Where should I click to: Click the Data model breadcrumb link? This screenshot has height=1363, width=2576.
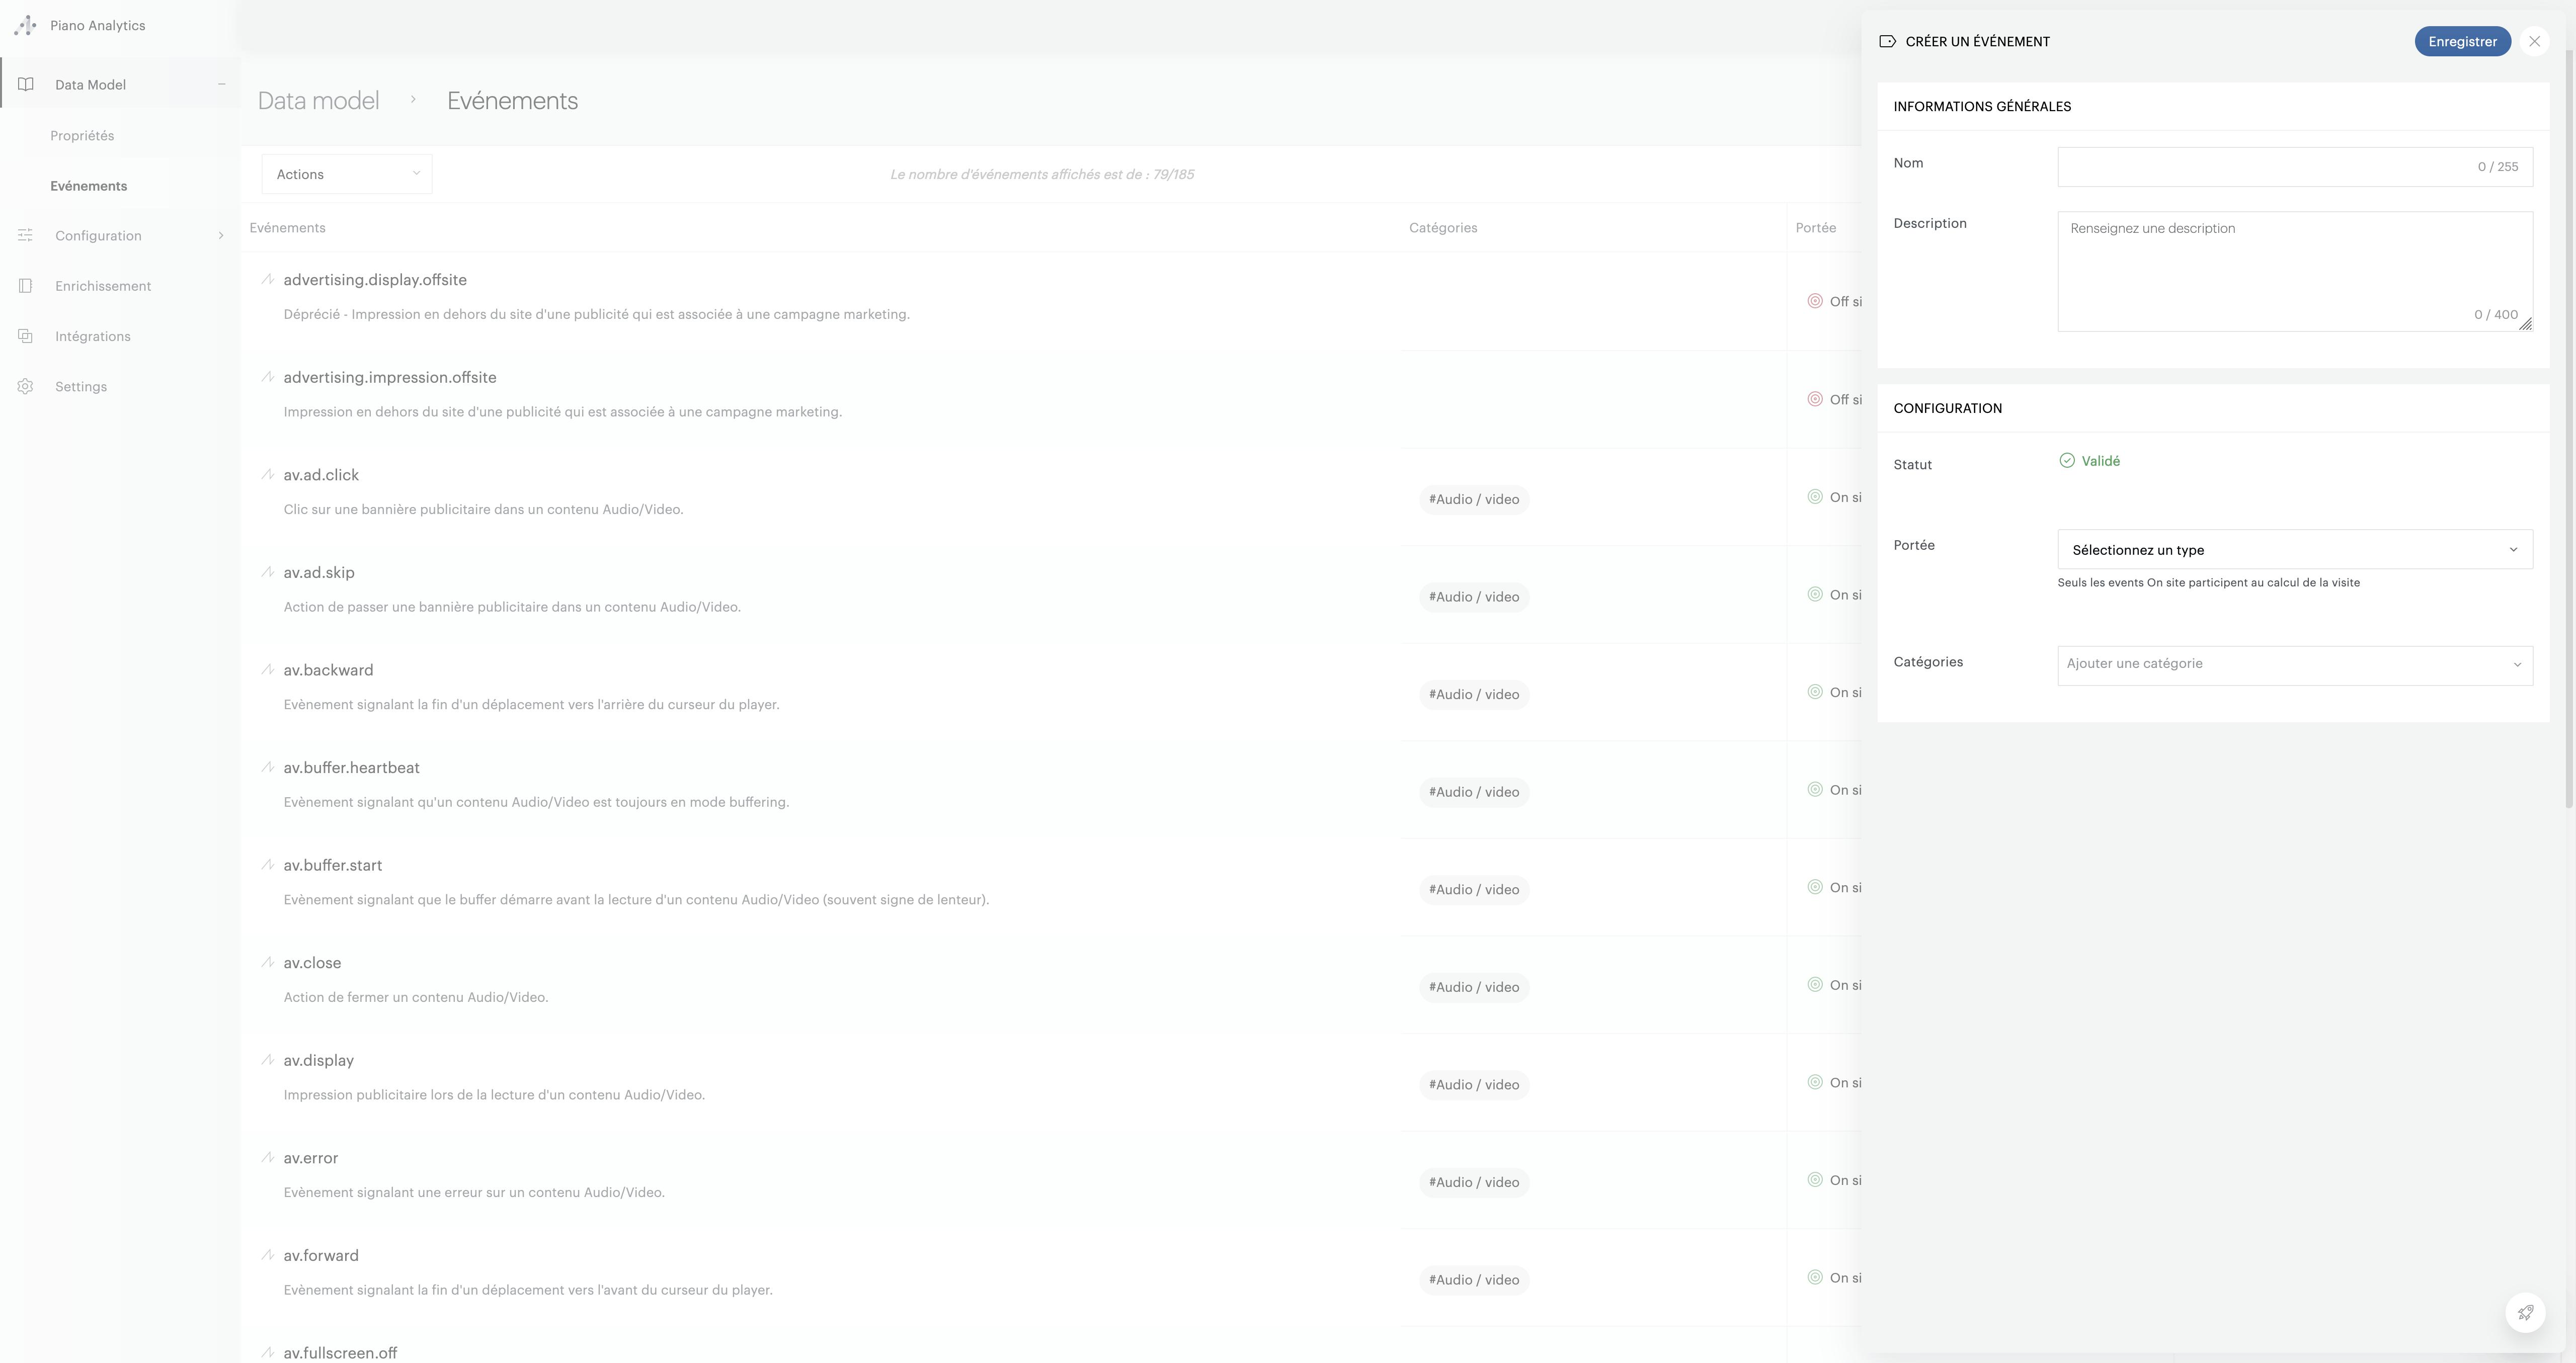coord(318,100)
